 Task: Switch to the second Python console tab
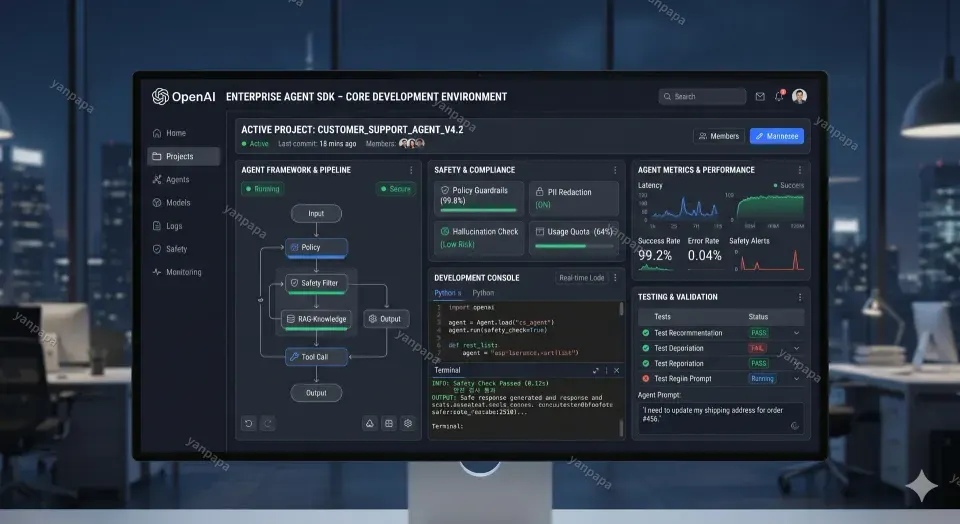click(483, 293)
